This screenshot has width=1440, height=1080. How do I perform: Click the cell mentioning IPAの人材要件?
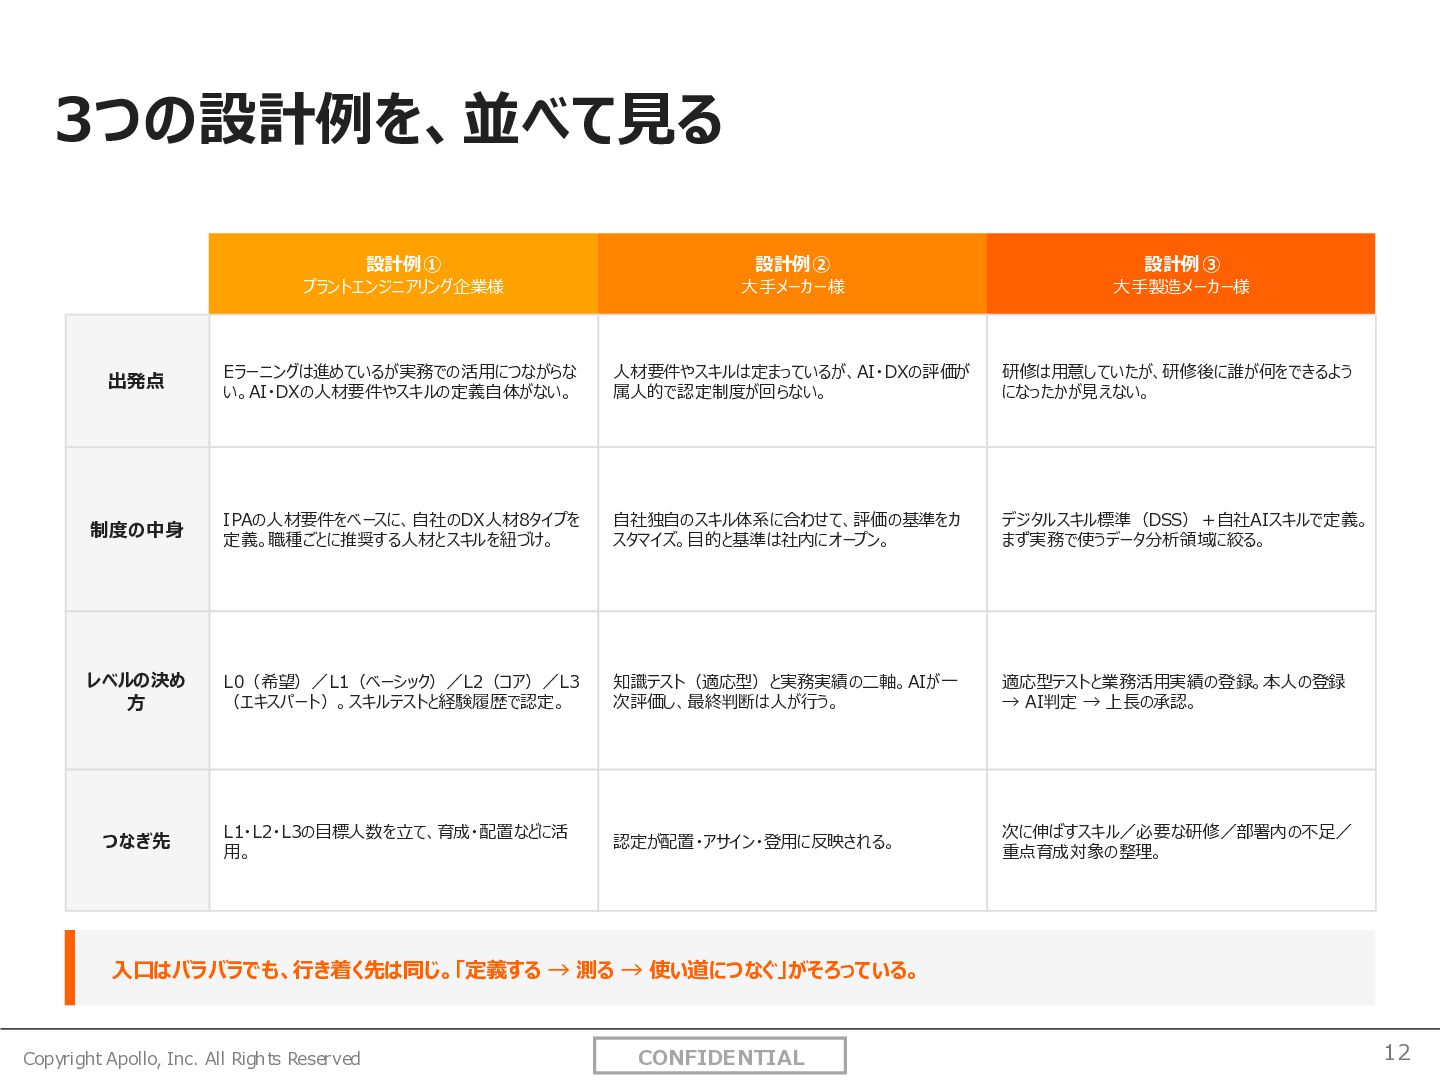(403, 529)
